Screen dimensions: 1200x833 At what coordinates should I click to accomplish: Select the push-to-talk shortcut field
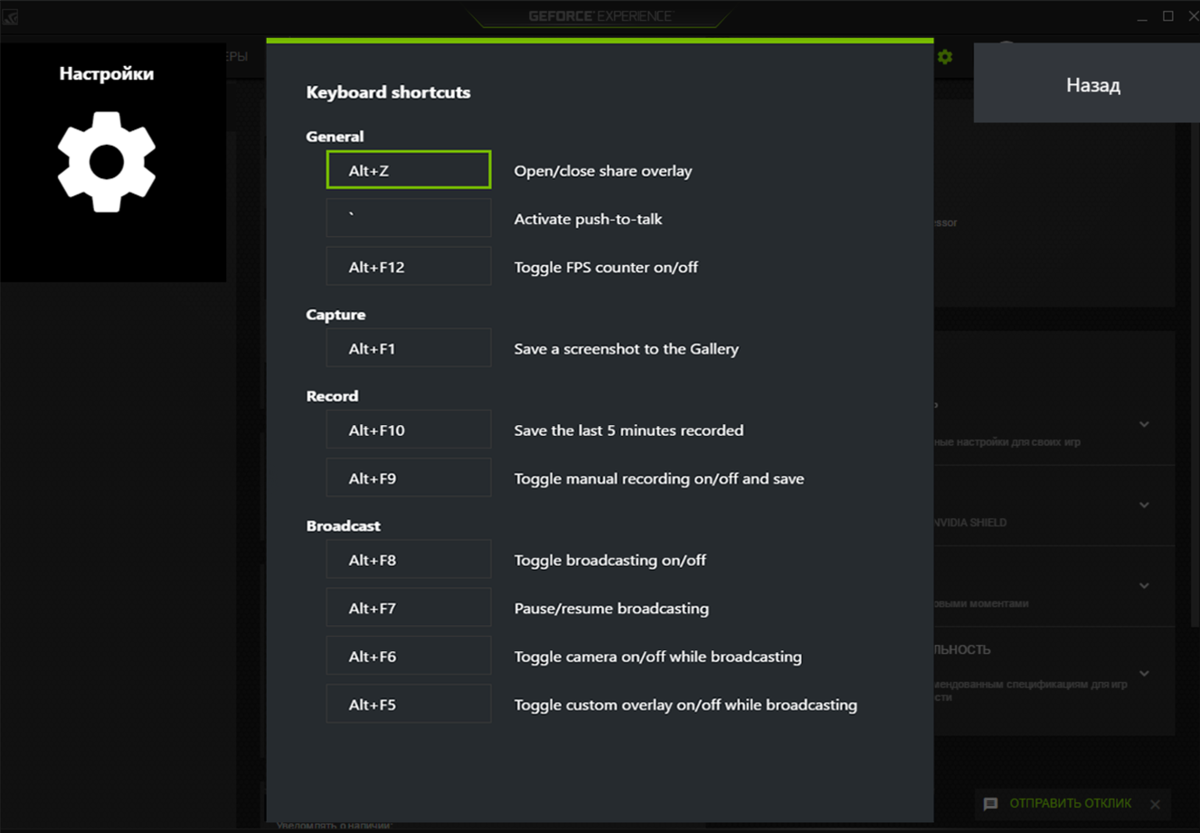tap(408, 219)
